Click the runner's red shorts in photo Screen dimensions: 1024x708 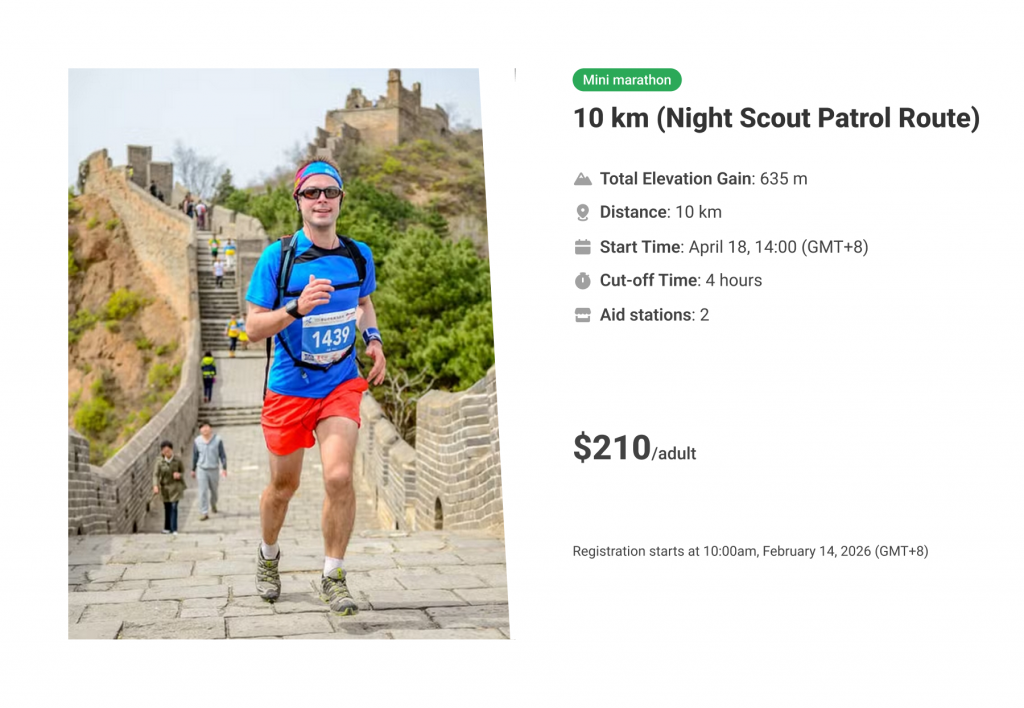coord(312,415)
